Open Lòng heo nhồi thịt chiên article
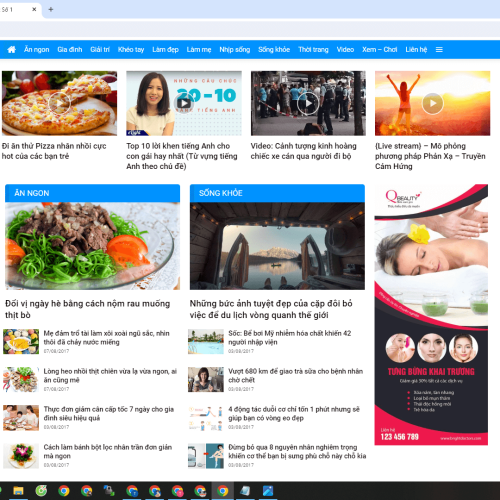Screen dimensions: 500x500 click(110, 376)
